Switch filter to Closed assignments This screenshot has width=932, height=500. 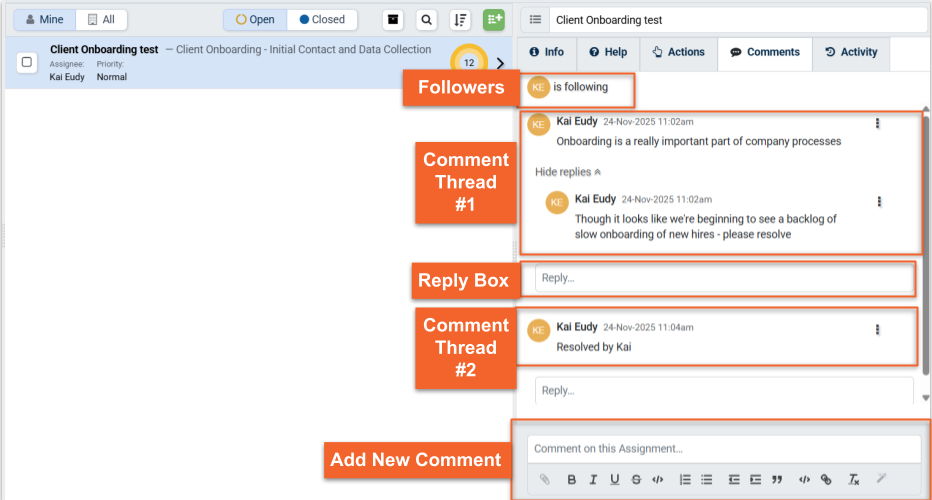[x=322, y=20]
